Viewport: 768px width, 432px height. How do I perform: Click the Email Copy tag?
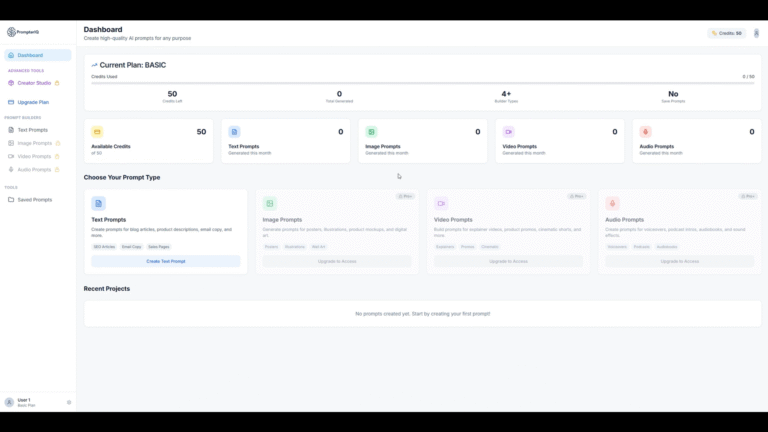click(x=131, y=247)
